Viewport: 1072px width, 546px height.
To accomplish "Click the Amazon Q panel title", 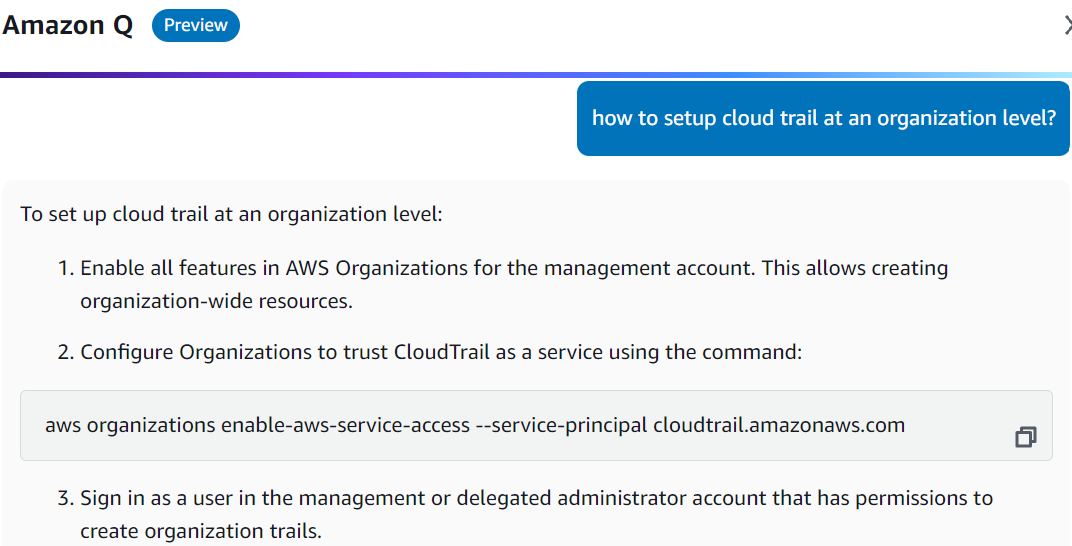I will (x=67, y=26).
